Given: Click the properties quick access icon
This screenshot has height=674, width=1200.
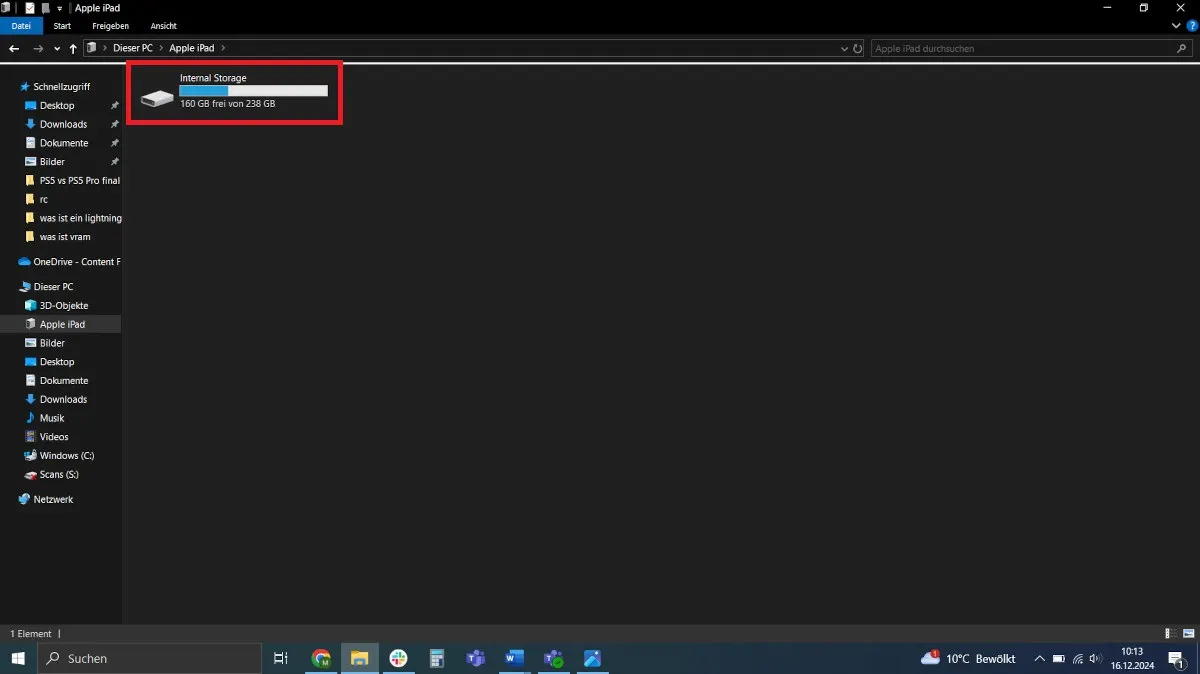Looking at the screenshot, I should click(x=29, y=8).
